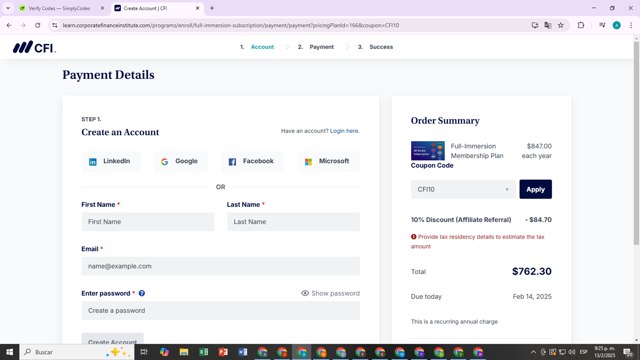
Task: Open the tab search dropdown arrow
Action: [x=8, y=8]
